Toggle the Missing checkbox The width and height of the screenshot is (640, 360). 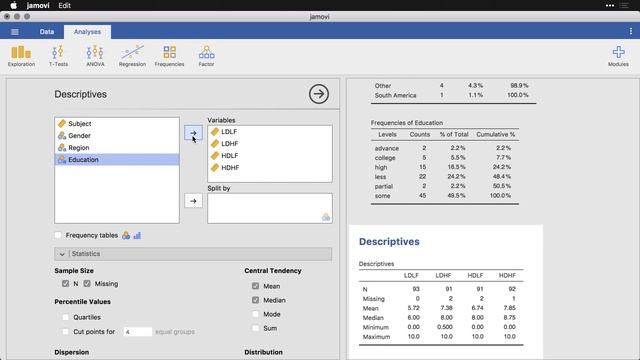(87, 283)
